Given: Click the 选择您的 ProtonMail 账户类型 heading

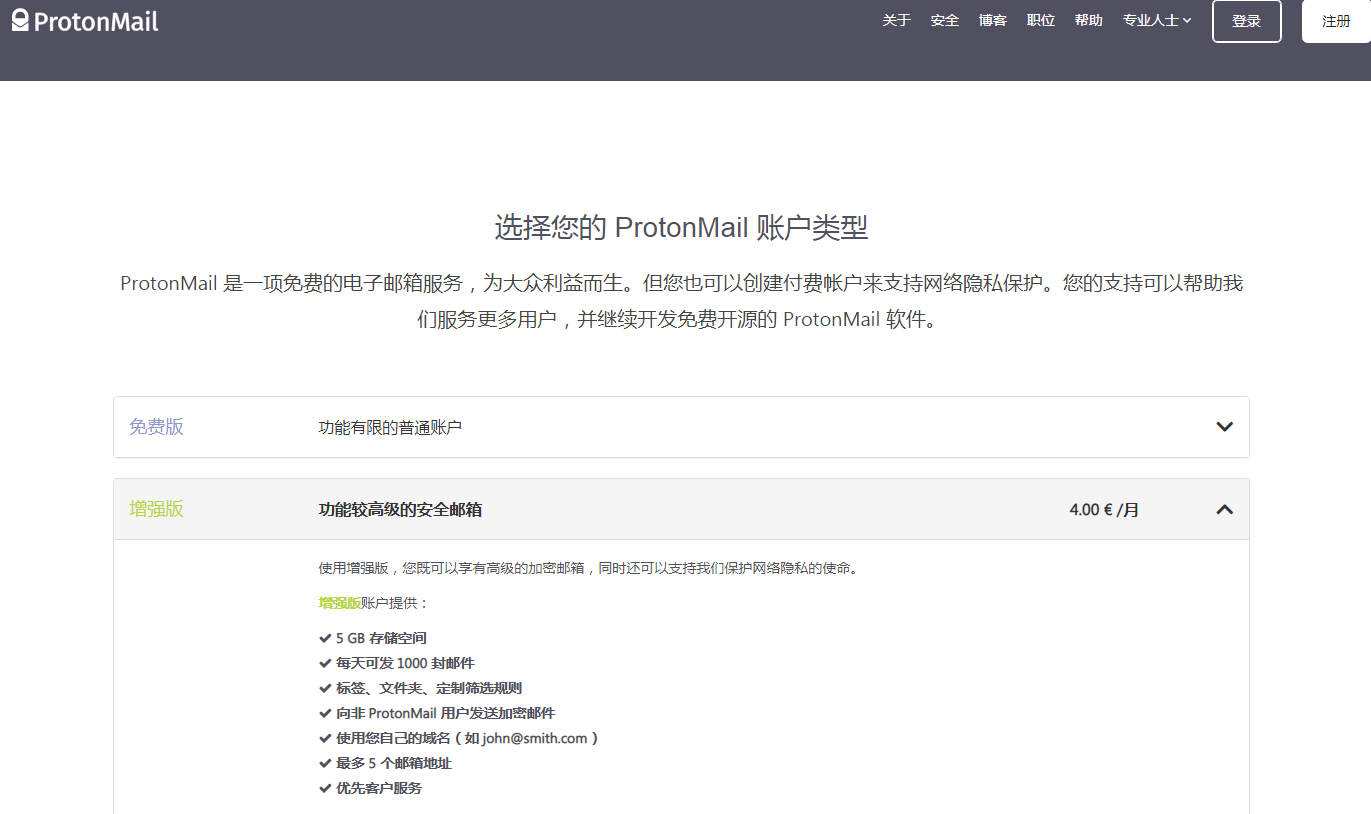Looking at the screenshot, I should tap(681, 227).
